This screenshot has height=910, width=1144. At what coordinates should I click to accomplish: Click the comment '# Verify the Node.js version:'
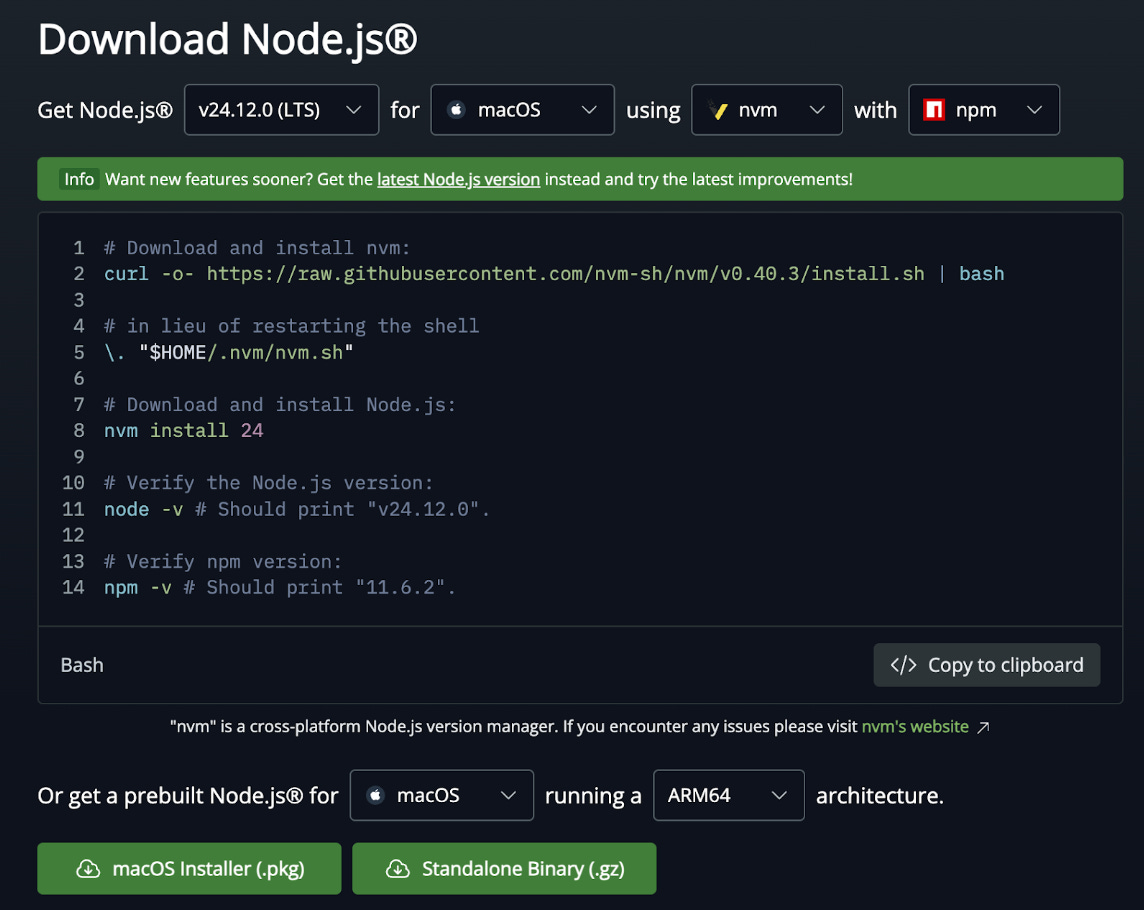pyautogui.click(x=268, y=482)
